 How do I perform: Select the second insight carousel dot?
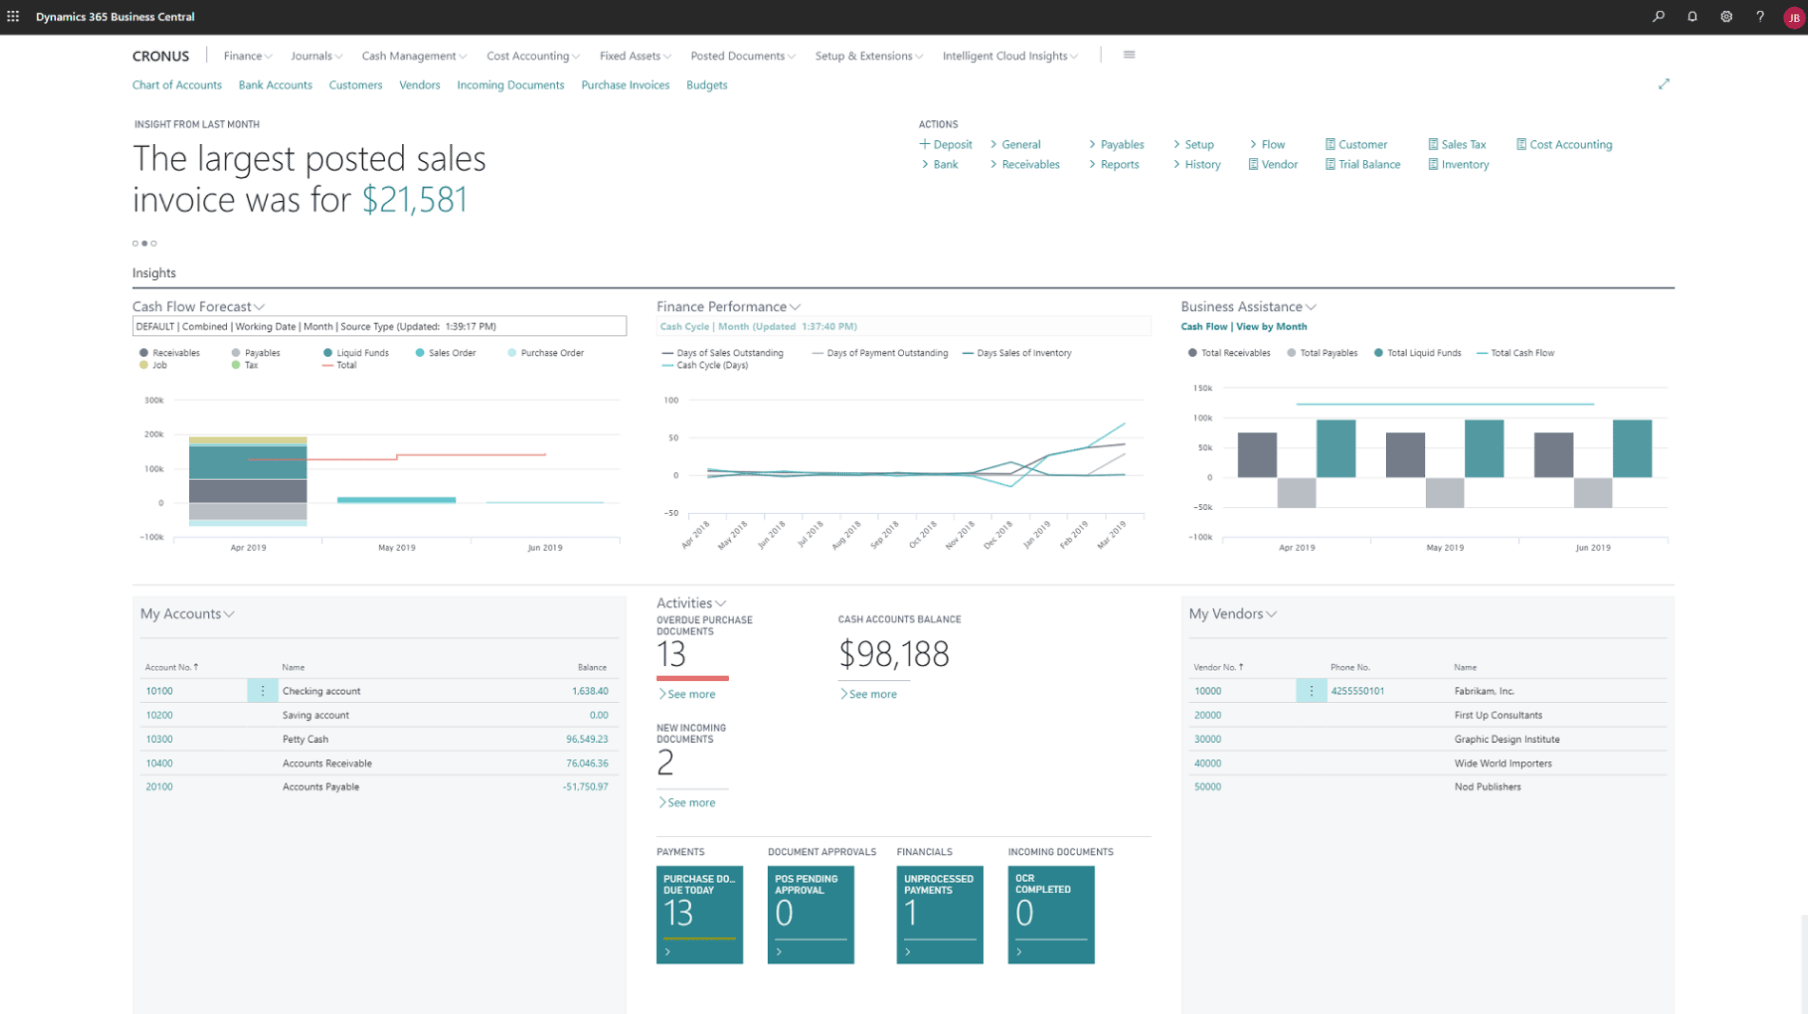point(145,242)
